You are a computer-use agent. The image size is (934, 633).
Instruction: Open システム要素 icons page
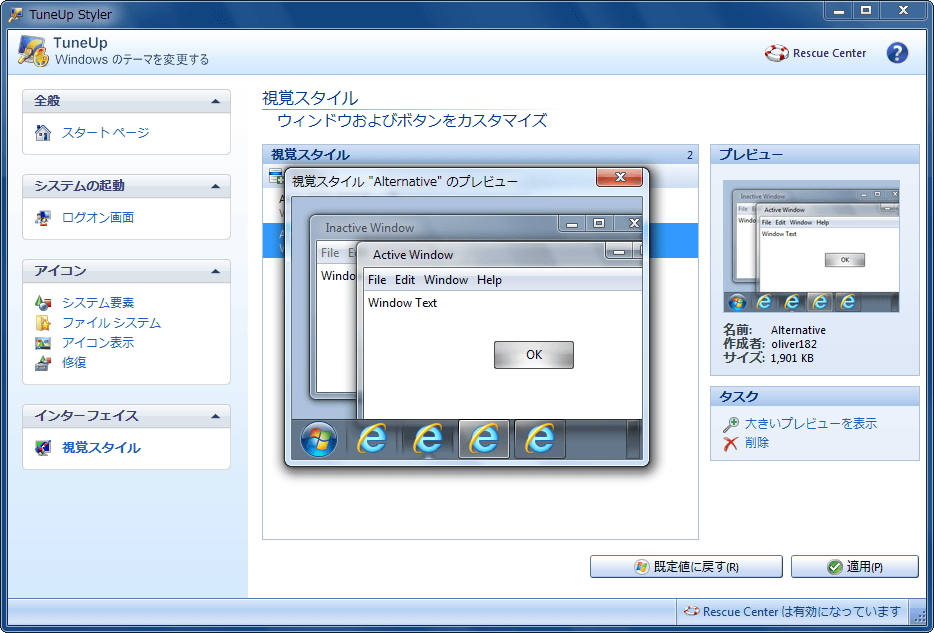(98, 303)
